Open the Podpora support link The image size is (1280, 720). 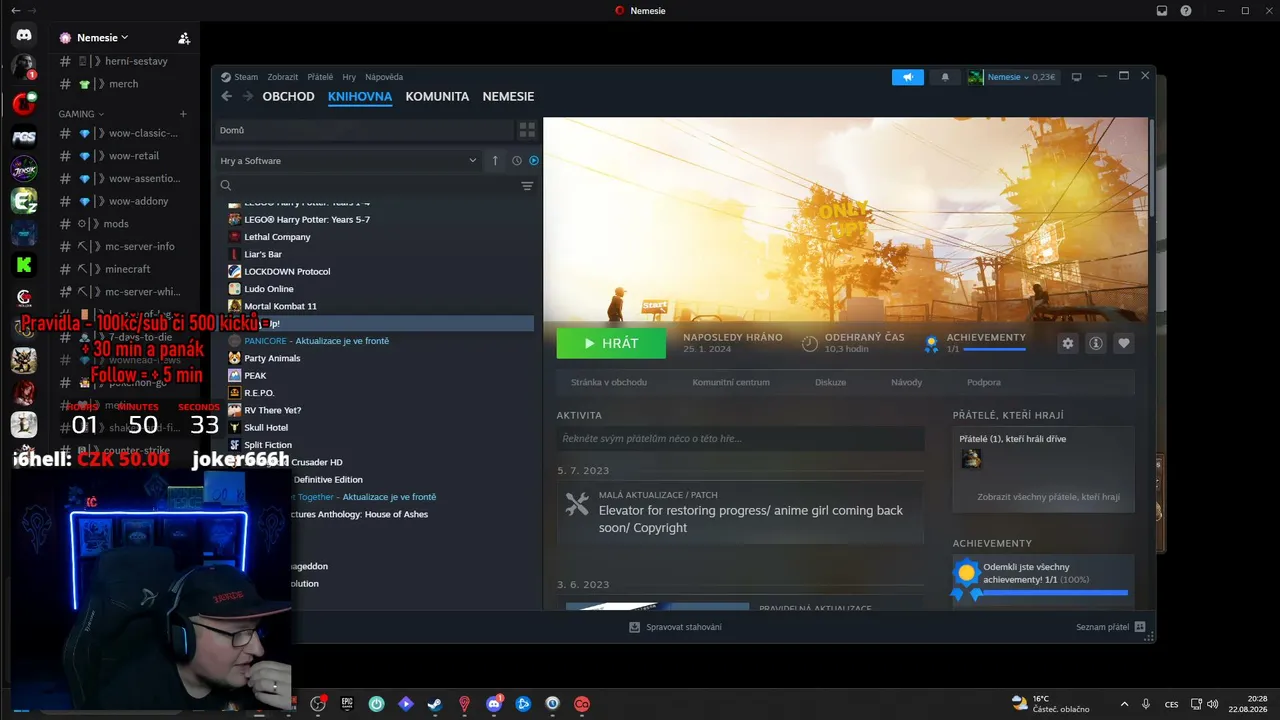click(x=984, y=383)
